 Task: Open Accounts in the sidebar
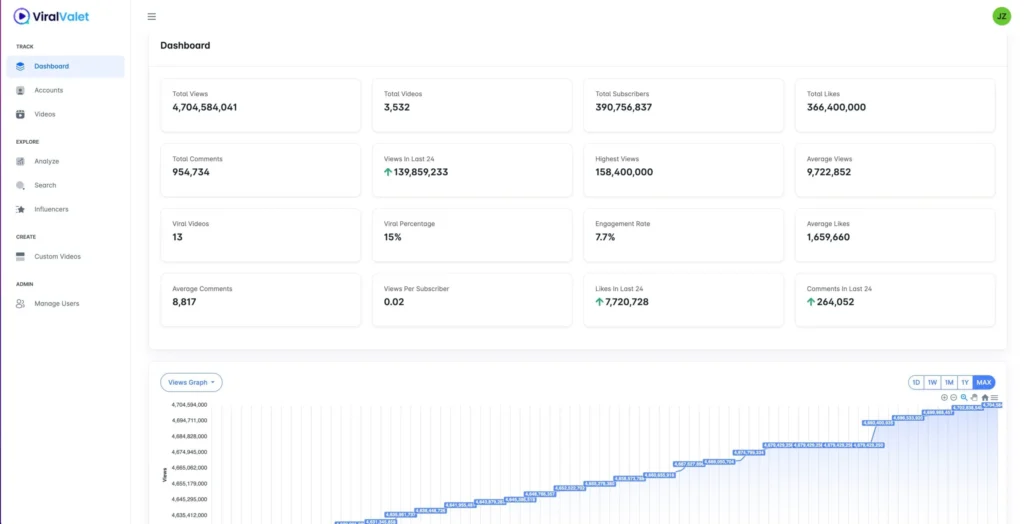(48, 90)
